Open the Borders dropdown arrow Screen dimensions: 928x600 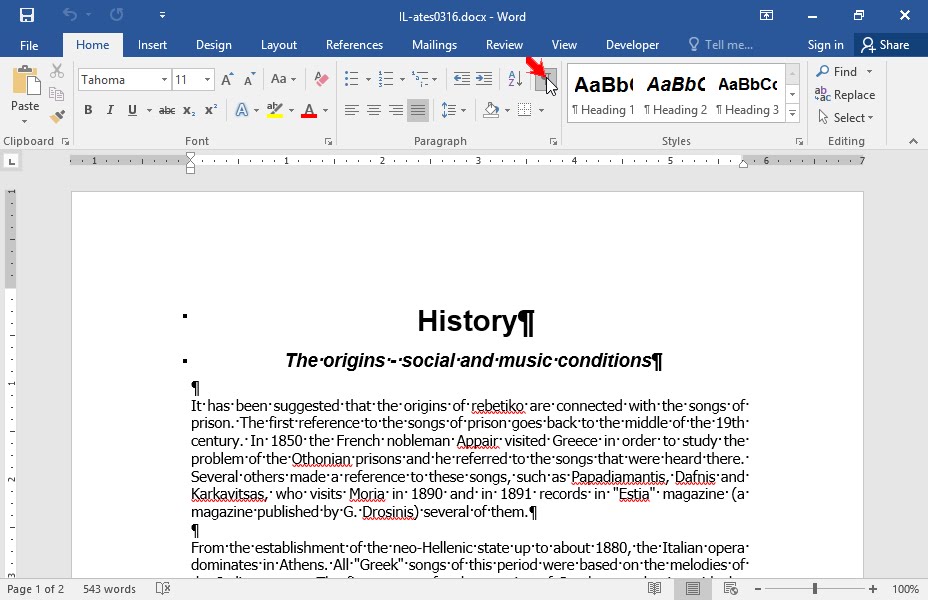tap(542, 110)
